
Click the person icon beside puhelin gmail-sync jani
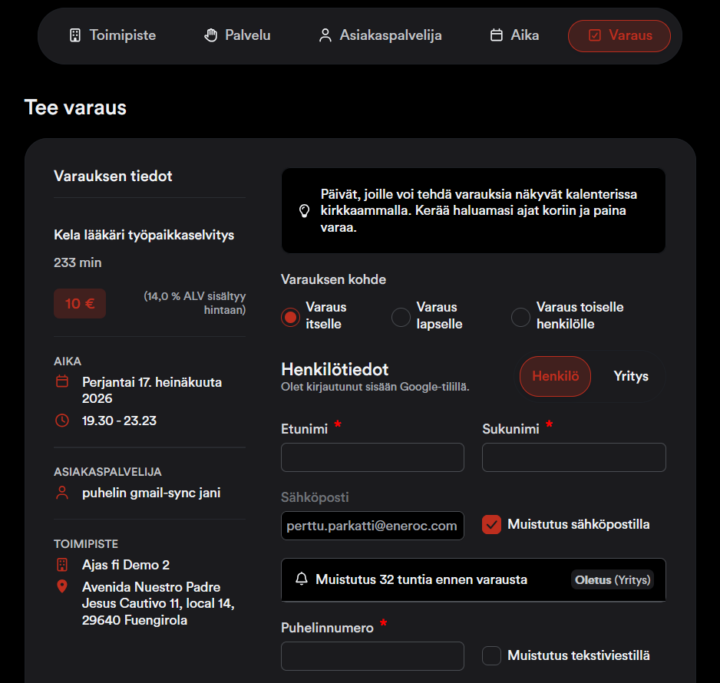[x=62, y=492]
